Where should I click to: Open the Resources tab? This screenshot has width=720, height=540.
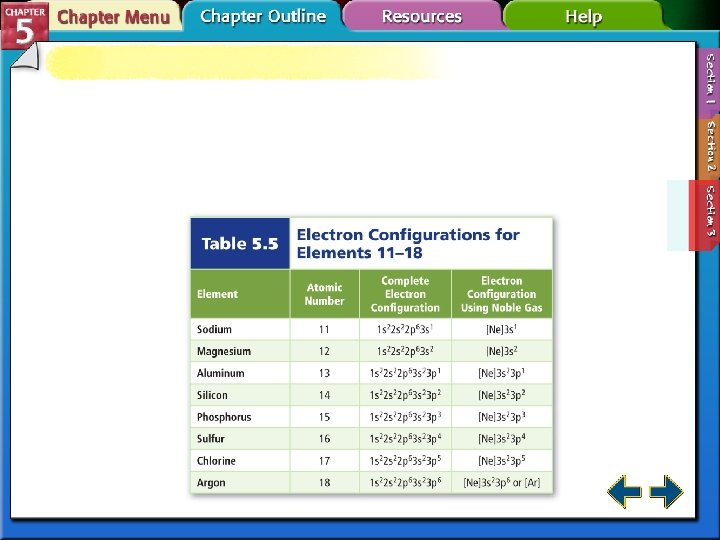422,16
